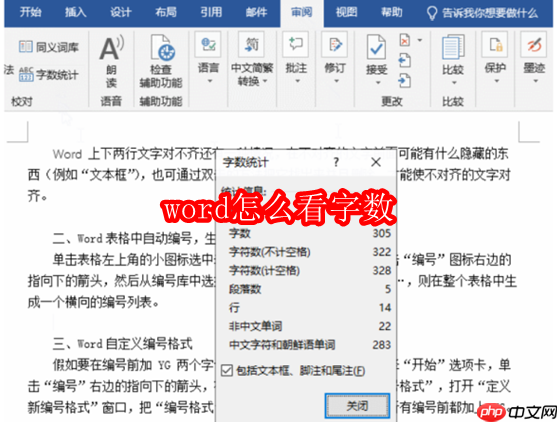The image size is (558, 422).
Task: Click the 中文简繁转换 icon
Action: 252,44
